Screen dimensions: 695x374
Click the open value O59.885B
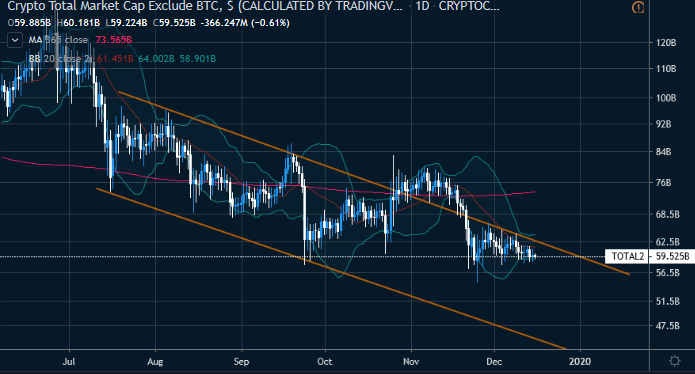(29, 23)
